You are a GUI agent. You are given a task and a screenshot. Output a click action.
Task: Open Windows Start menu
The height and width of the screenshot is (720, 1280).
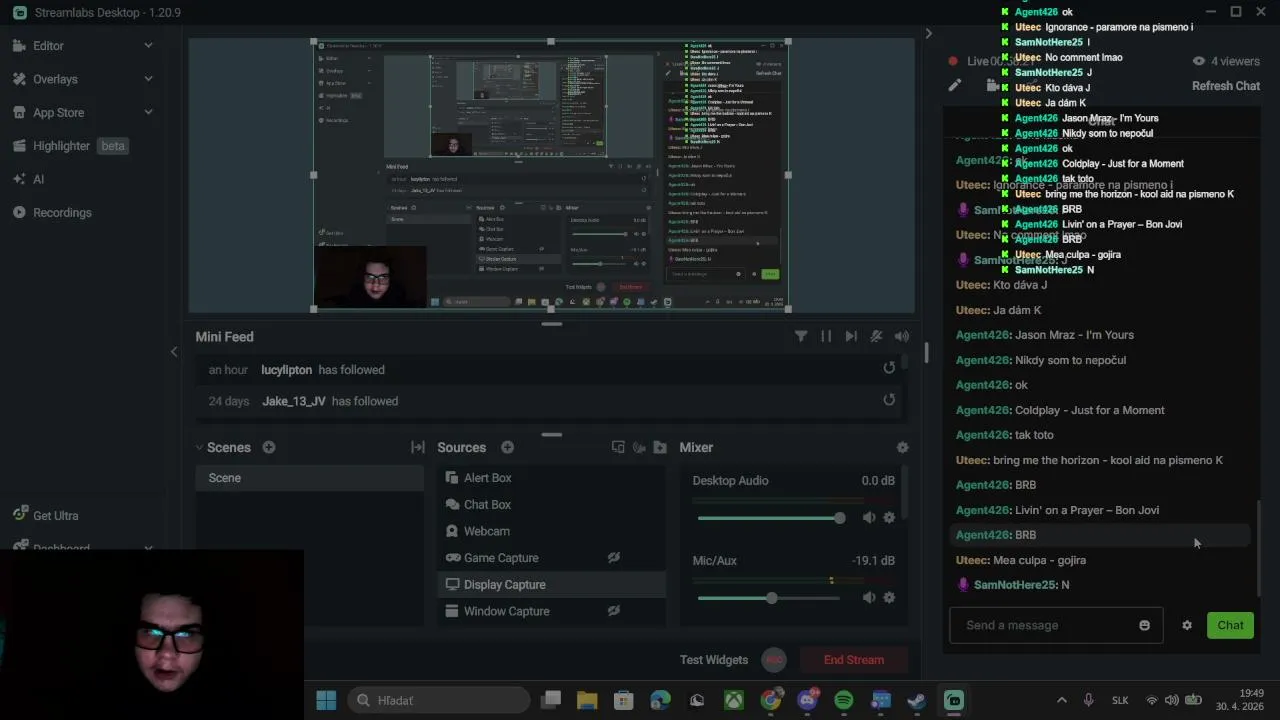point(326,700)
